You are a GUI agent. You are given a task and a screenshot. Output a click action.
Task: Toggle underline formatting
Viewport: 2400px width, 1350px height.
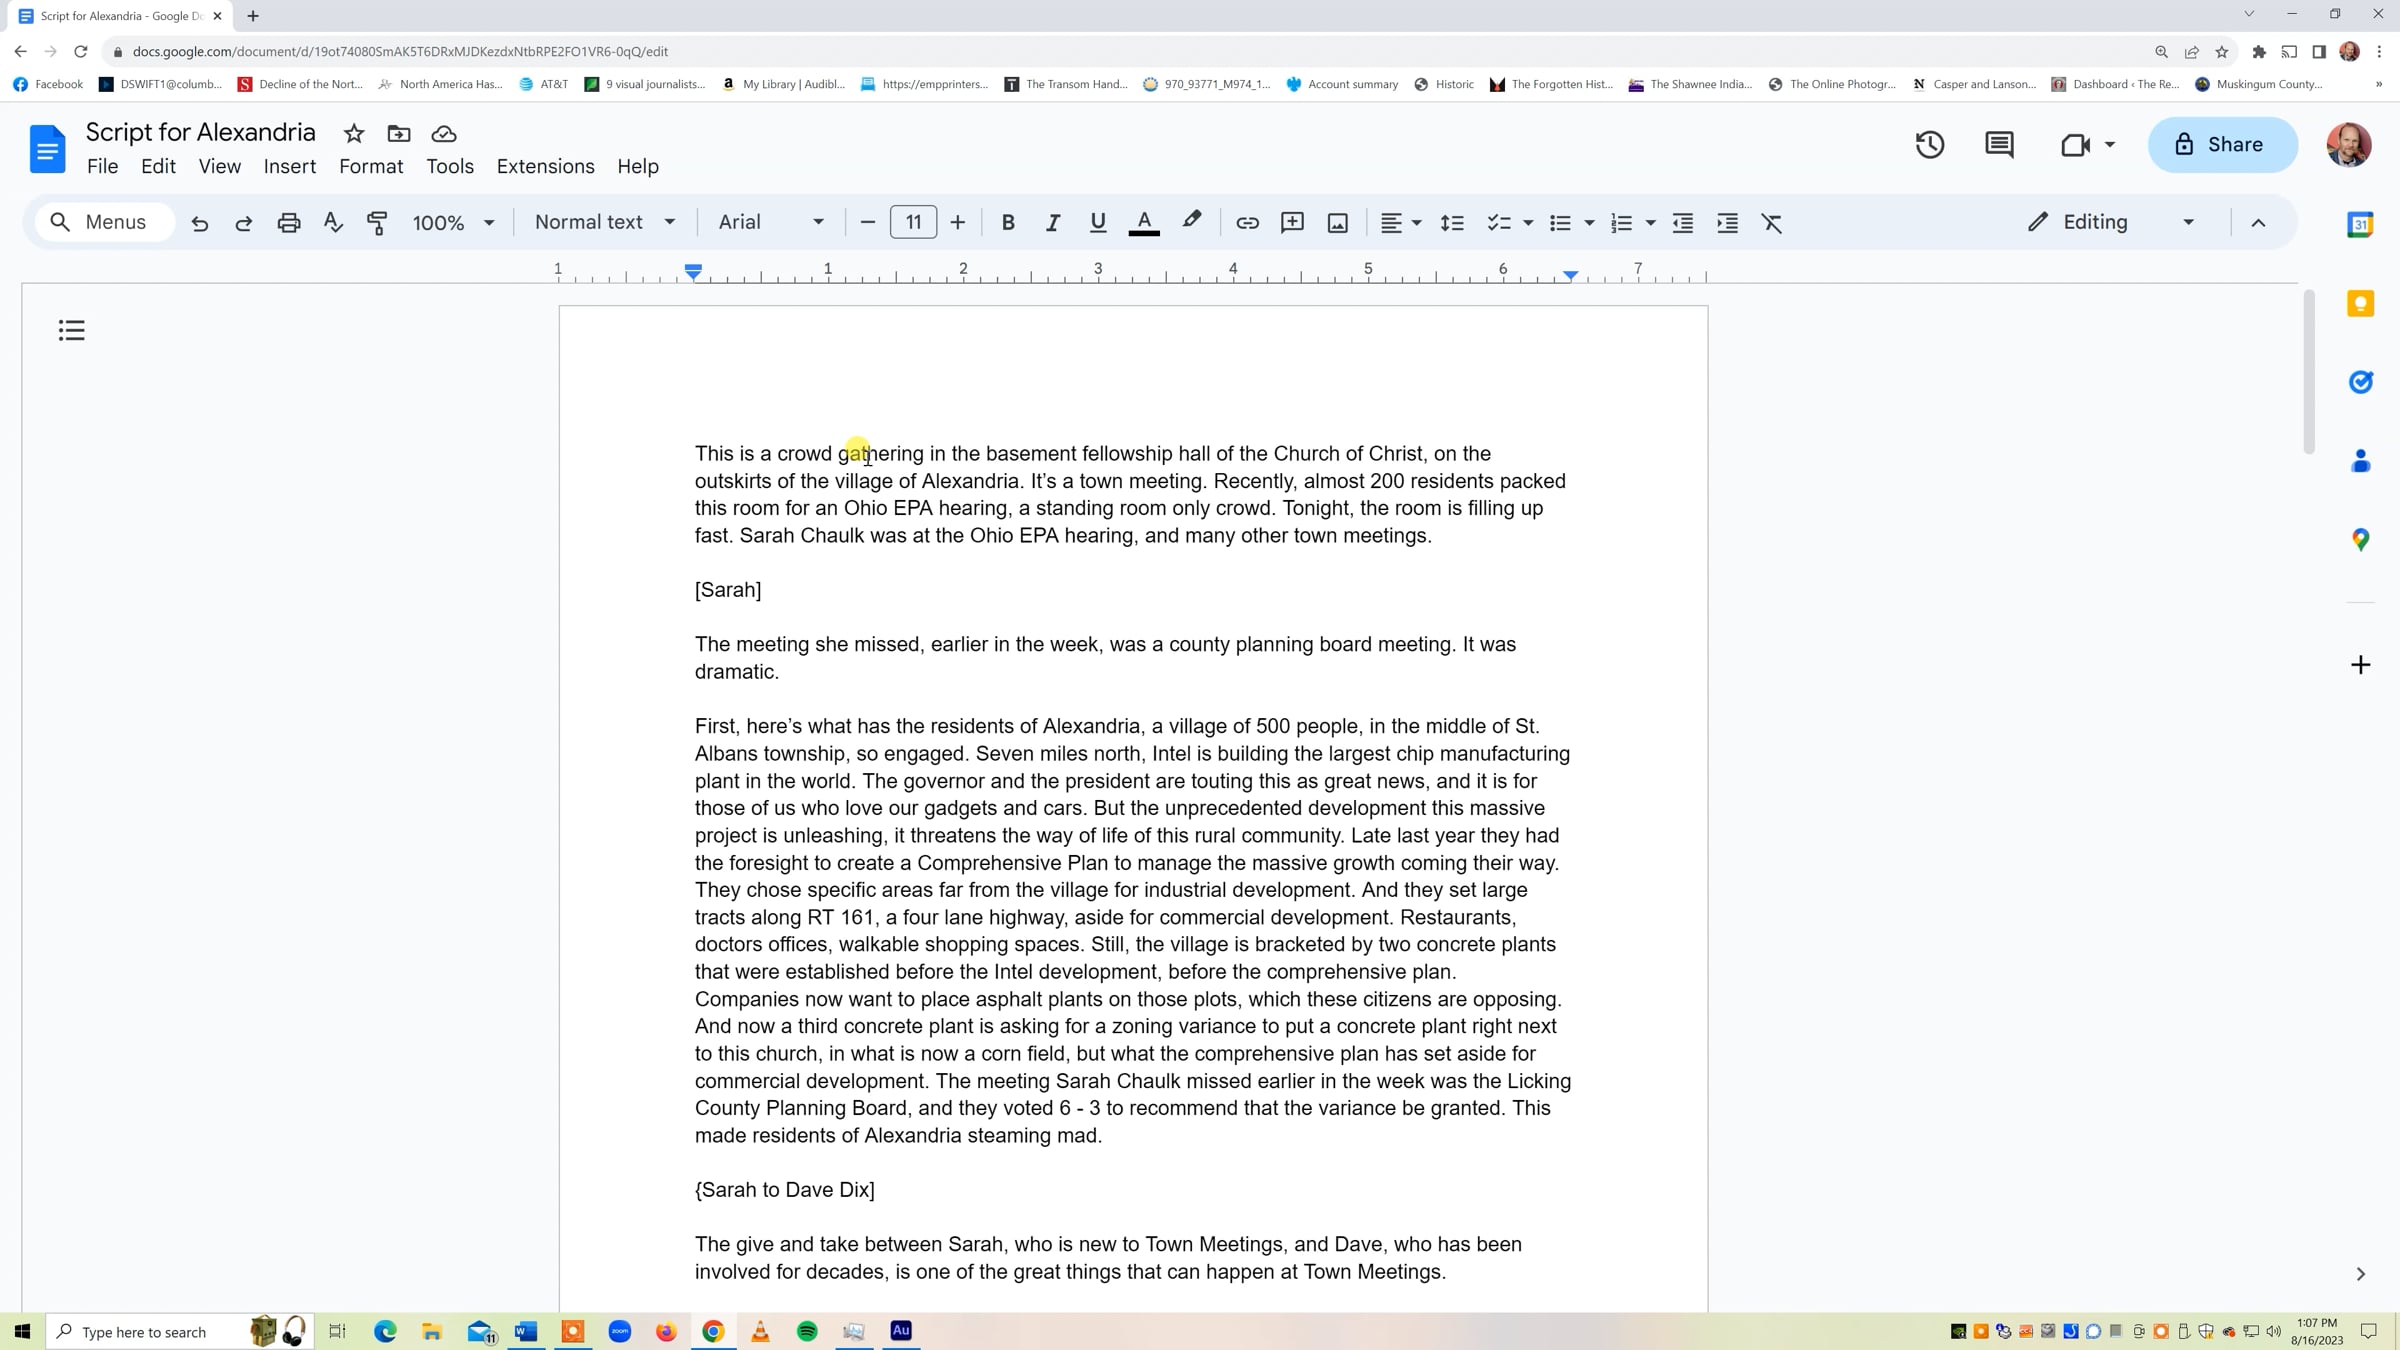click(x=1097, y=222)
